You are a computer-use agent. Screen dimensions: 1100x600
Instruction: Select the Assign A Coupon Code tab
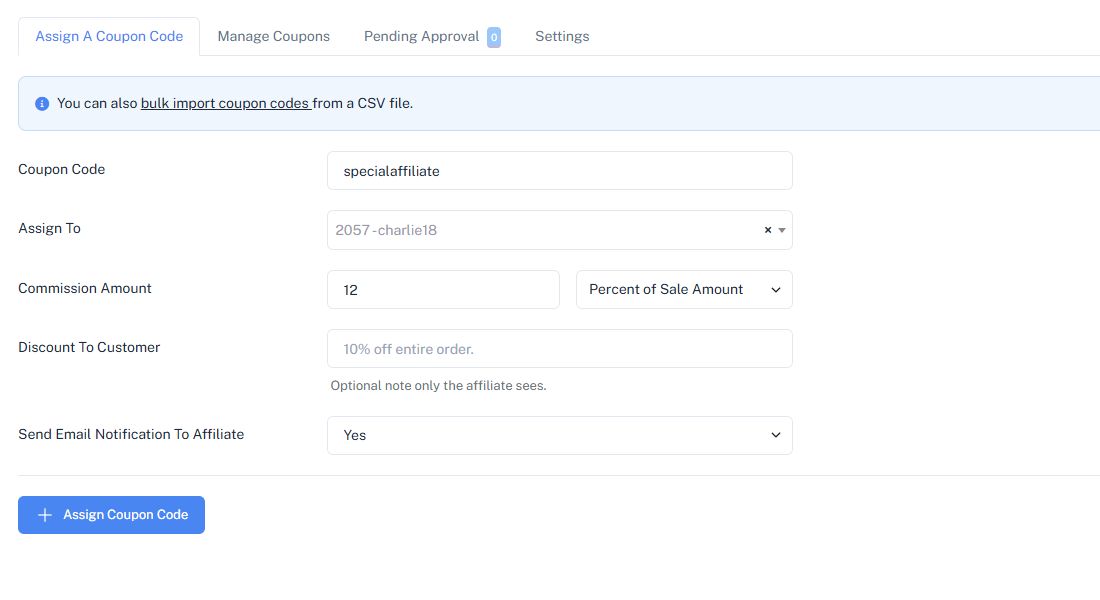pyautogui.click(x=109, y=35)
